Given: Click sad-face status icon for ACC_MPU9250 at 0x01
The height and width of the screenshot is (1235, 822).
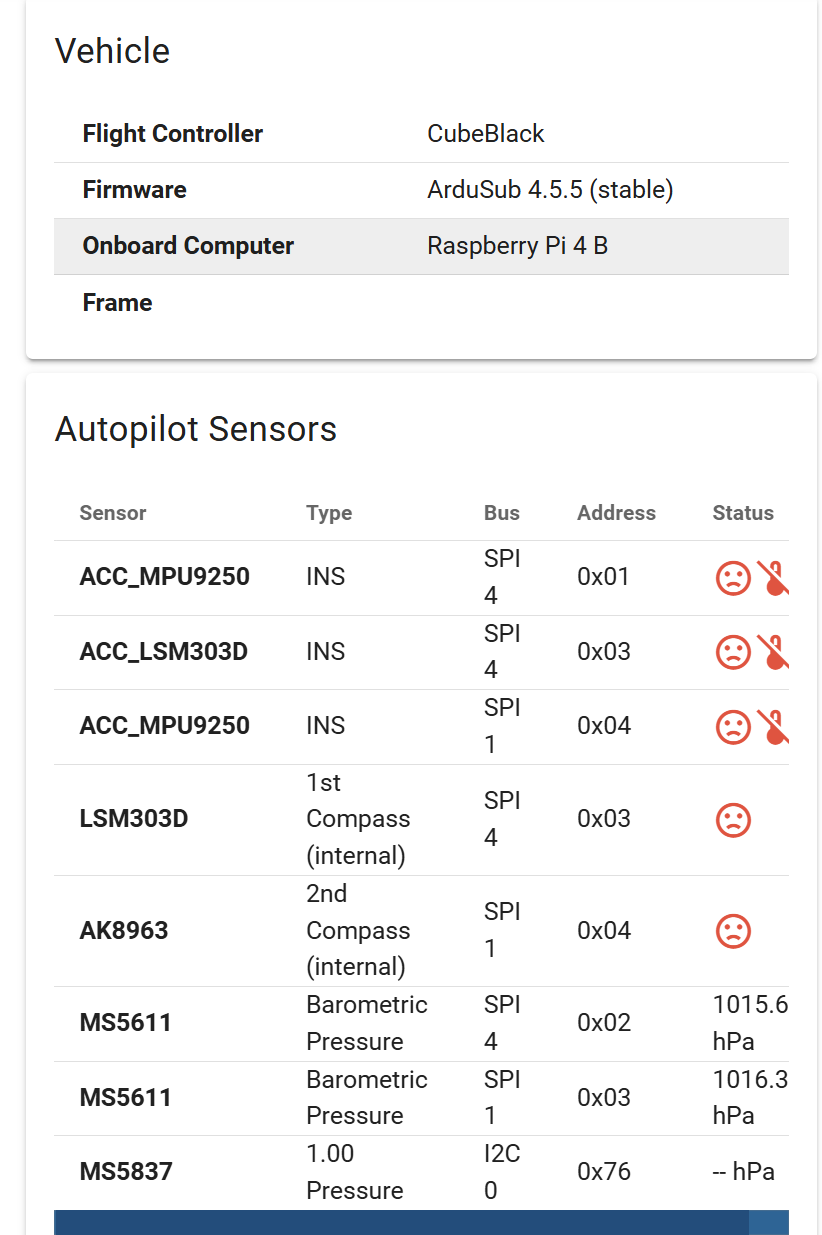Looking at the screenshot, I should 733,578.
